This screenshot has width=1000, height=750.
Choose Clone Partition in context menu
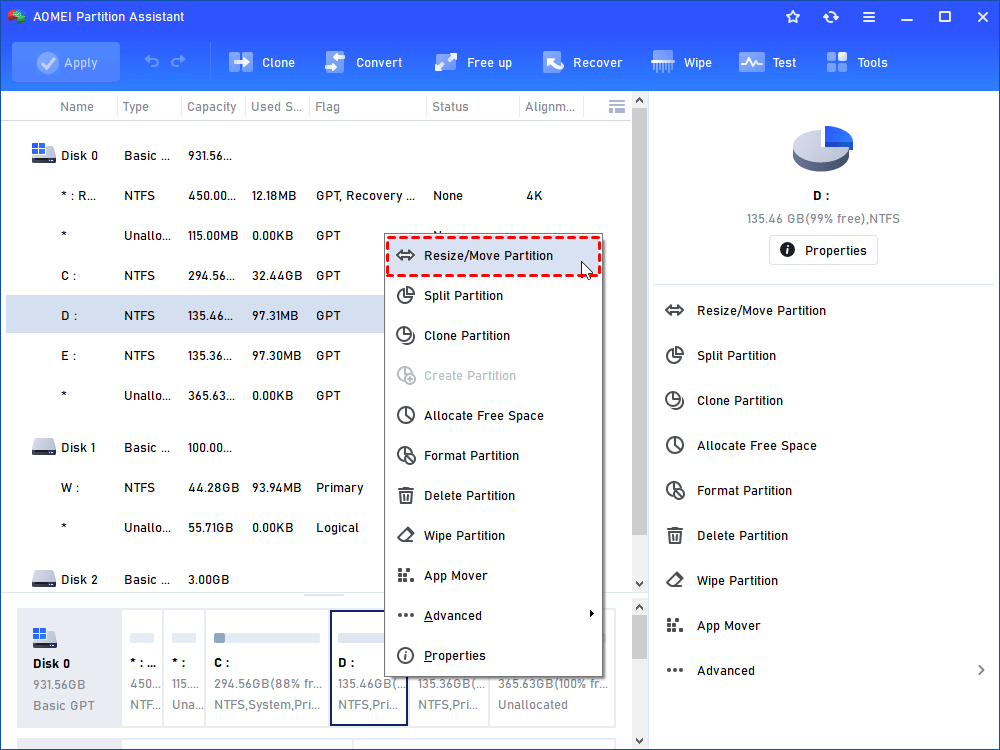493,336
